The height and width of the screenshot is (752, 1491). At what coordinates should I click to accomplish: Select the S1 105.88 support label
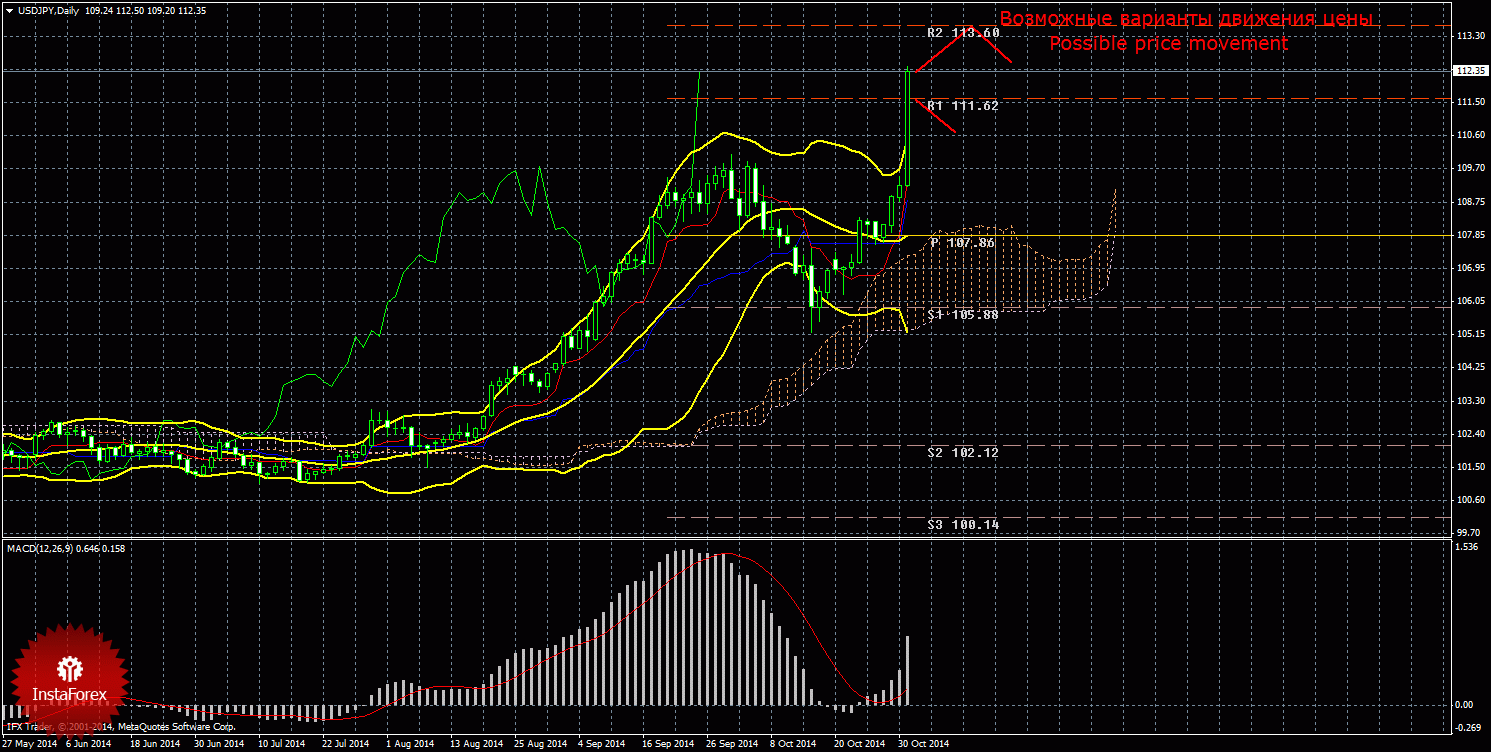[963, 314]
